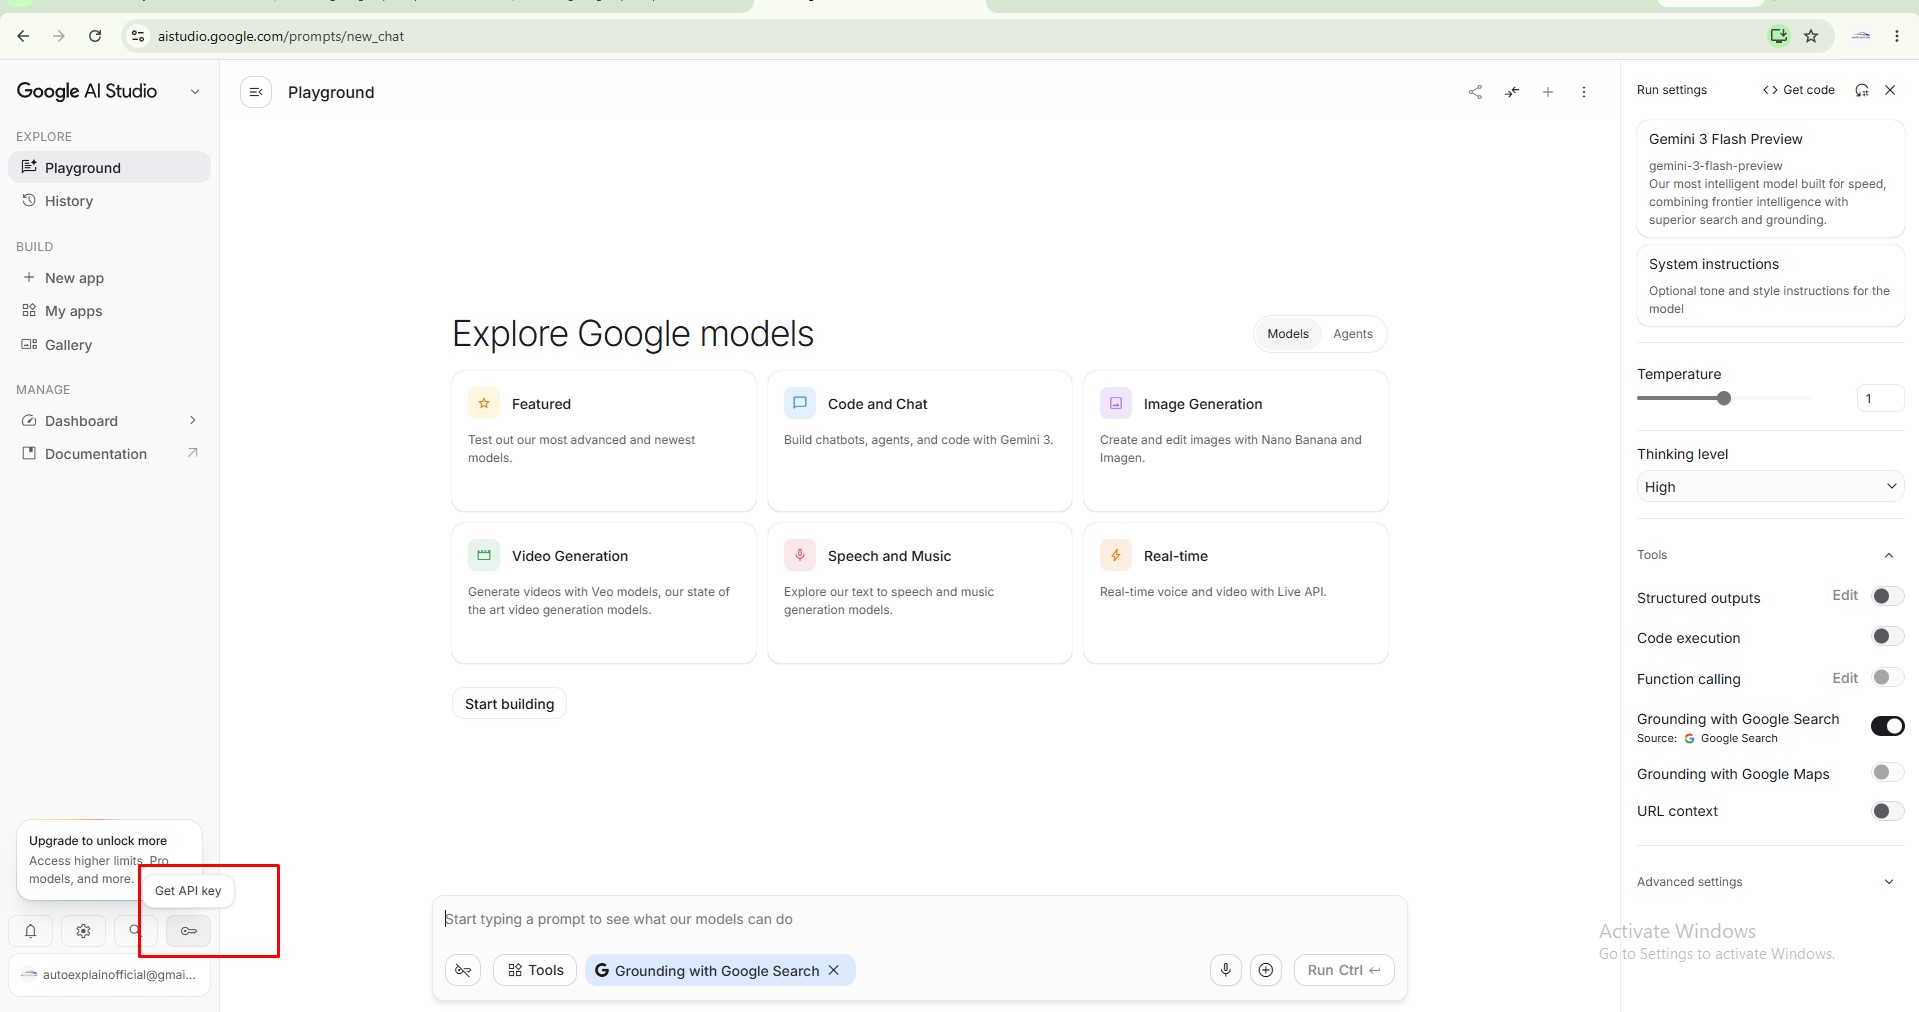
Task: Click the Speech and Music microphone icon
Action: (800, 555)
